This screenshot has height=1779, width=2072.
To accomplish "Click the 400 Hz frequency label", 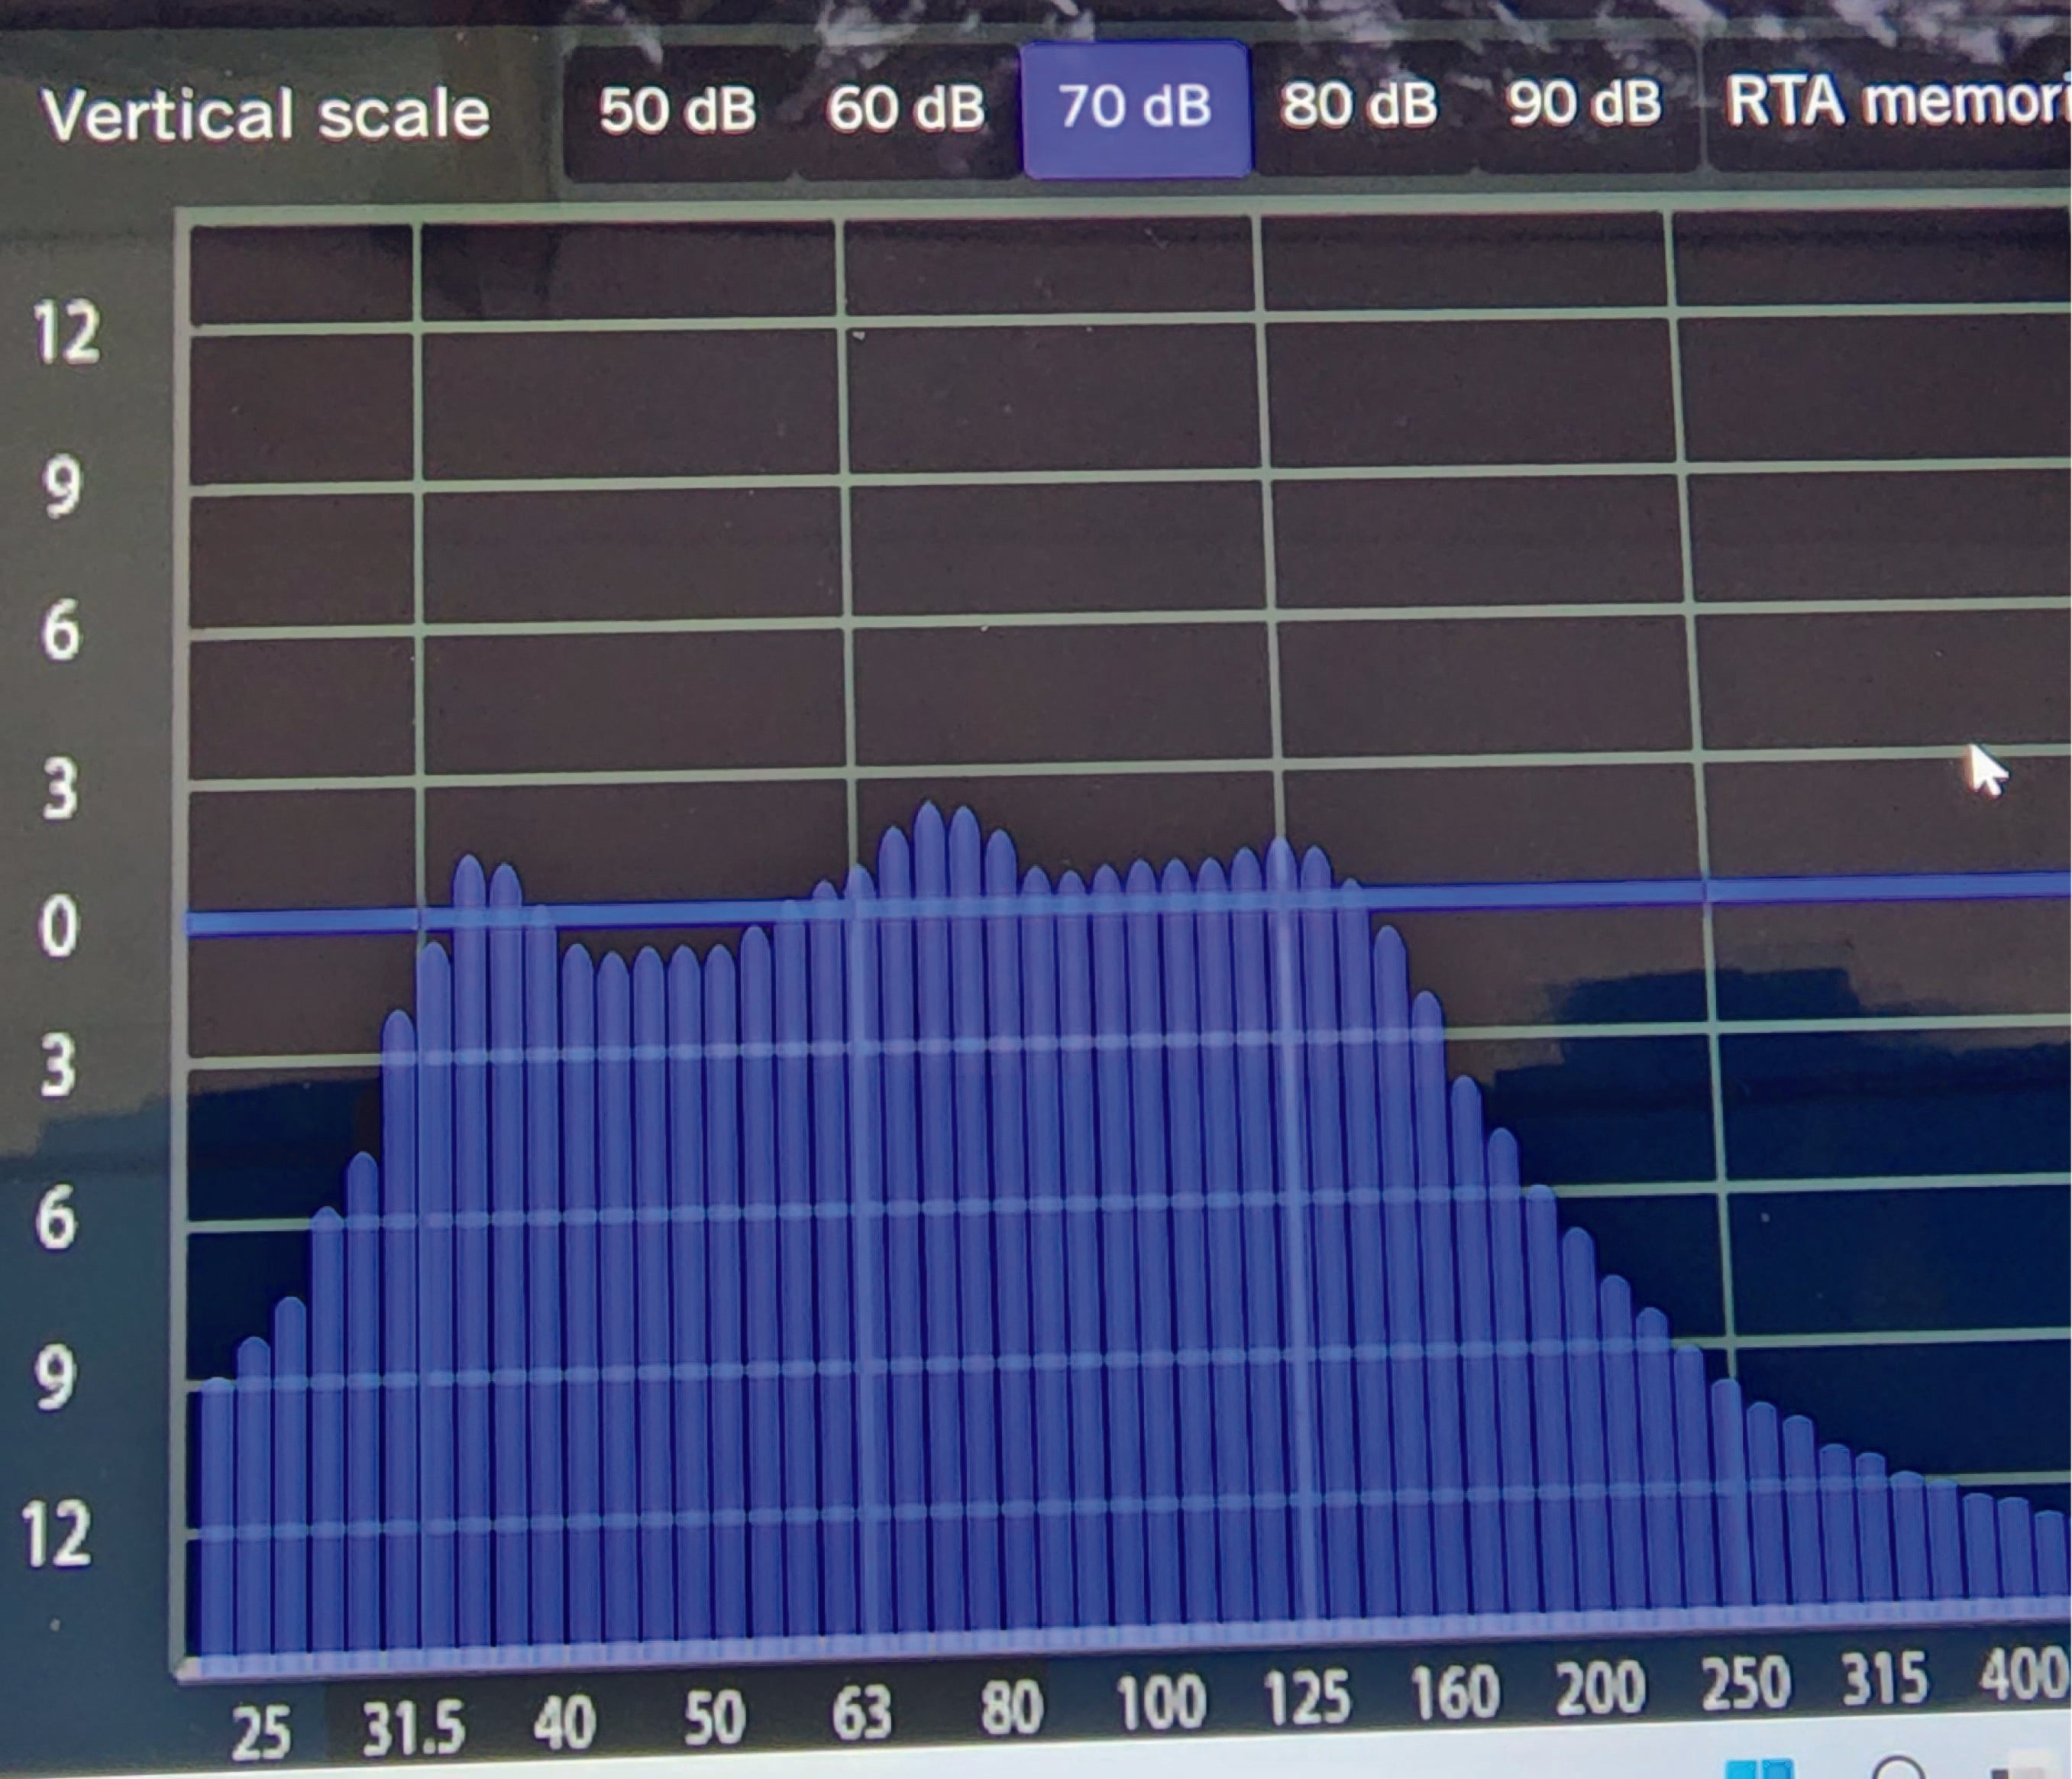I will pos(2022,1675).
